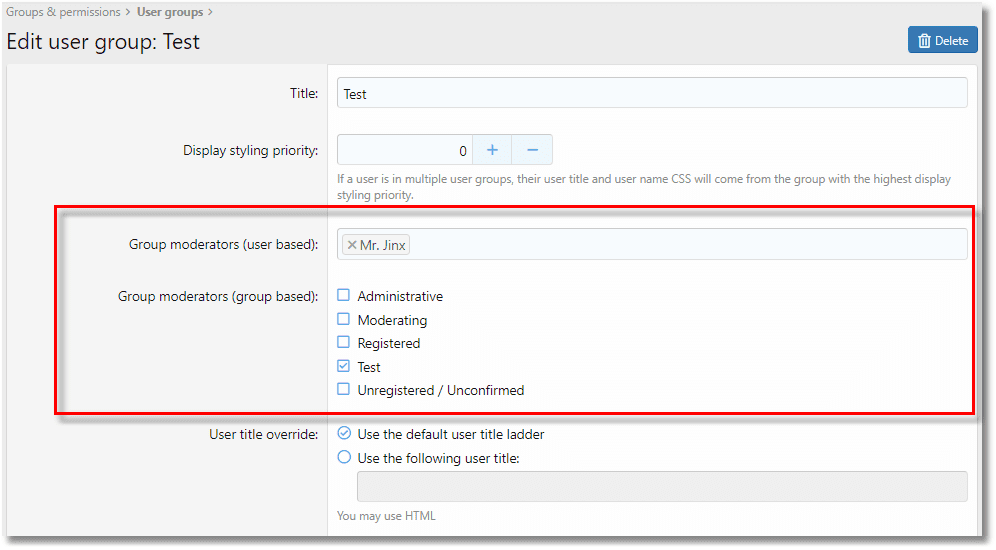Screen dimensions: 996x550
Task: Decrease display styling priority with minus
Action: pyautogui.click(x=532, y=150)
